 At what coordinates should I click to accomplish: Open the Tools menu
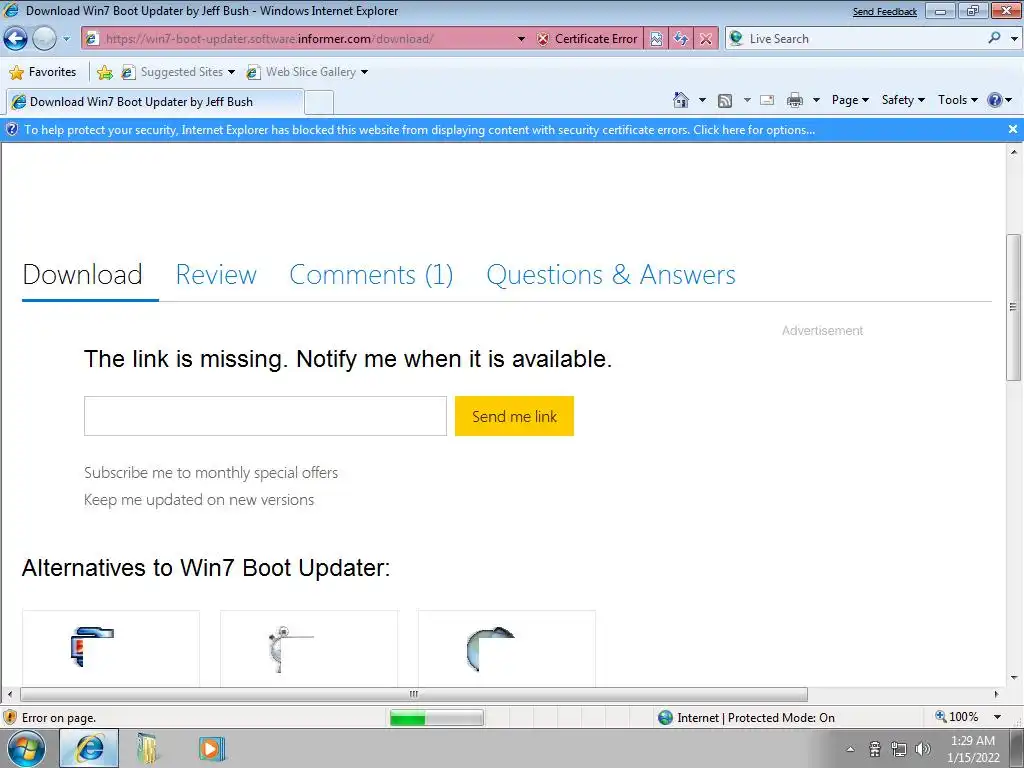957,100
